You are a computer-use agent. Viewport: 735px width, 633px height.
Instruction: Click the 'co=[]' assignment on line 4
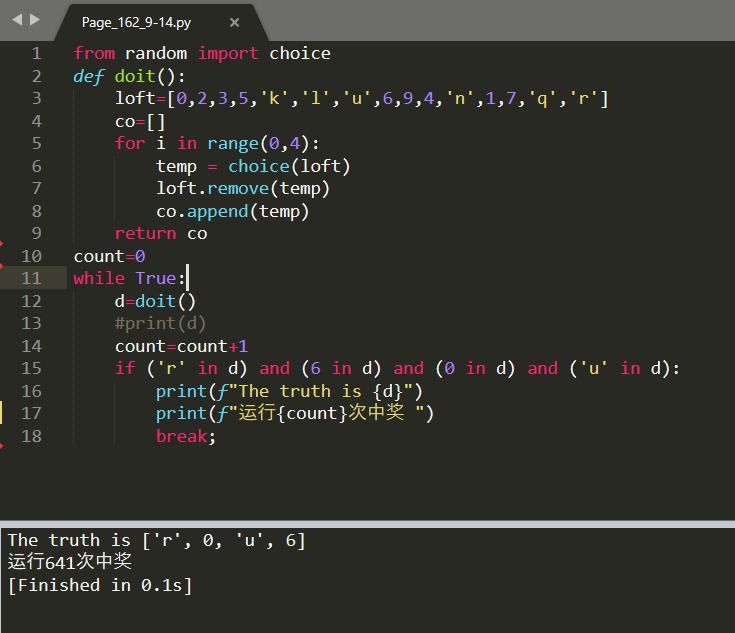140,121
